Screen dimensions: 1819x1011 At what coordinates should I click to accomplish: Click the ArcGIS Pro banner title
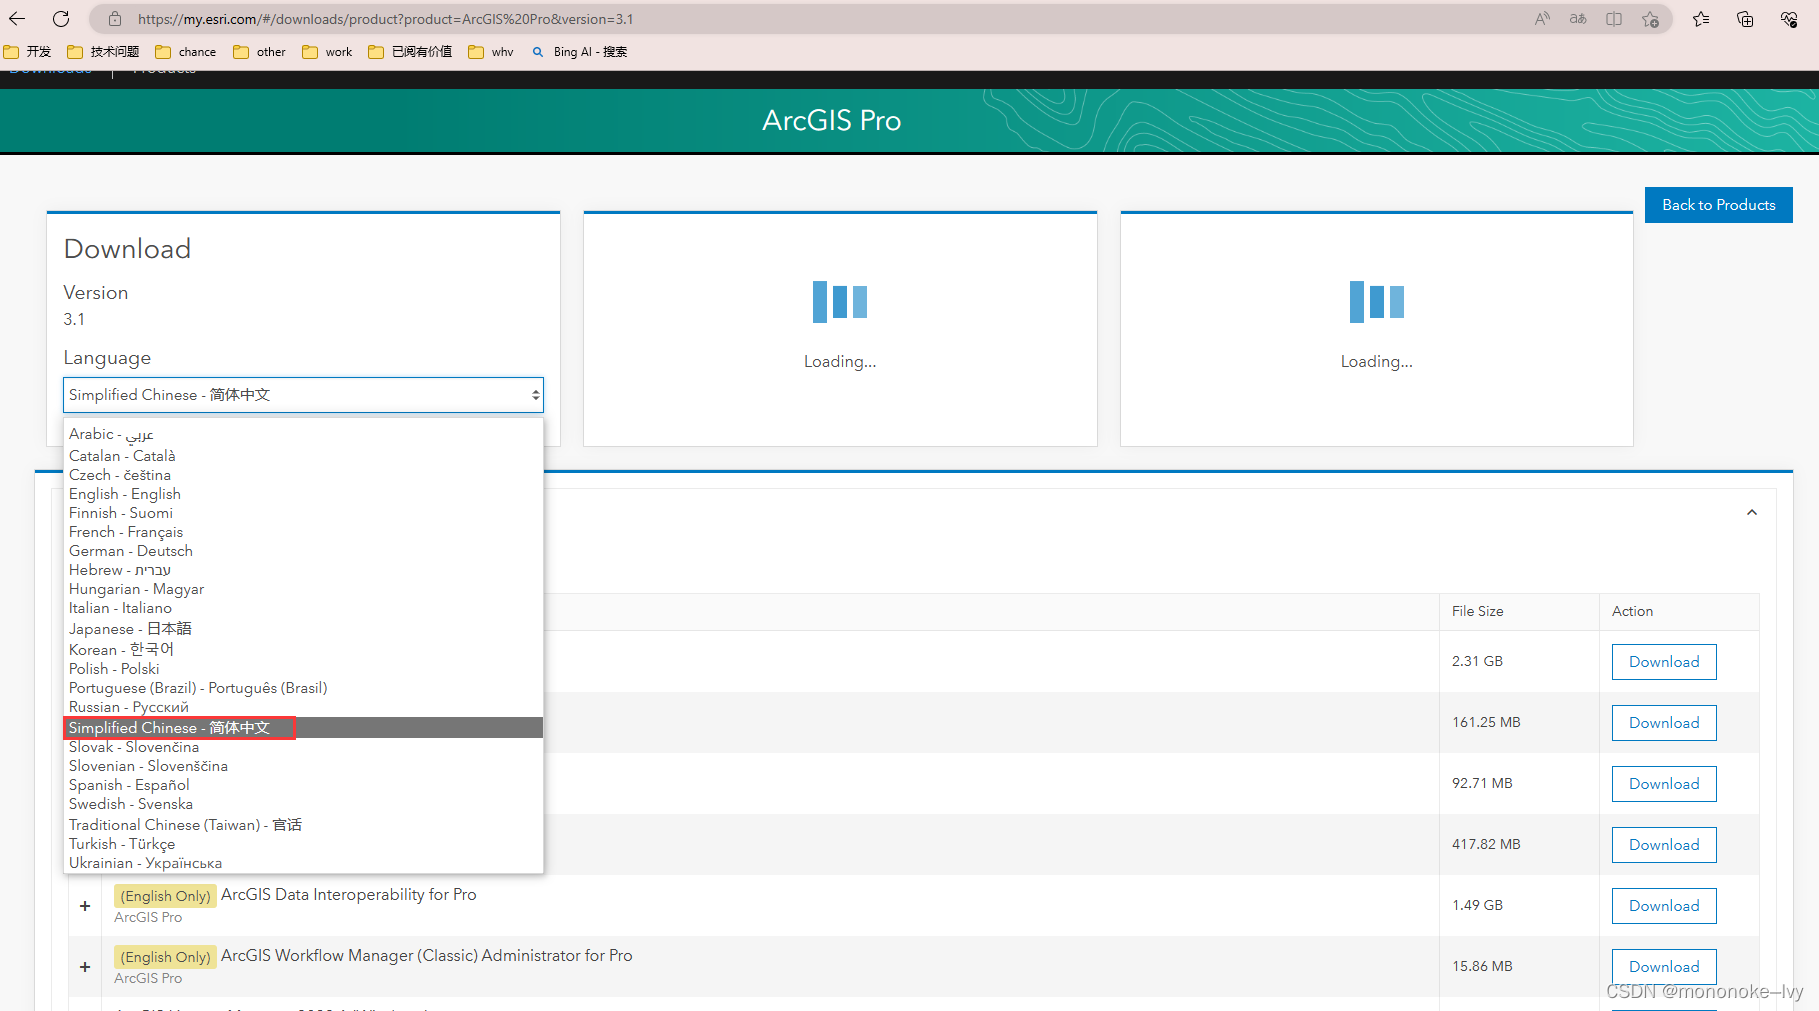pos(832,120)
